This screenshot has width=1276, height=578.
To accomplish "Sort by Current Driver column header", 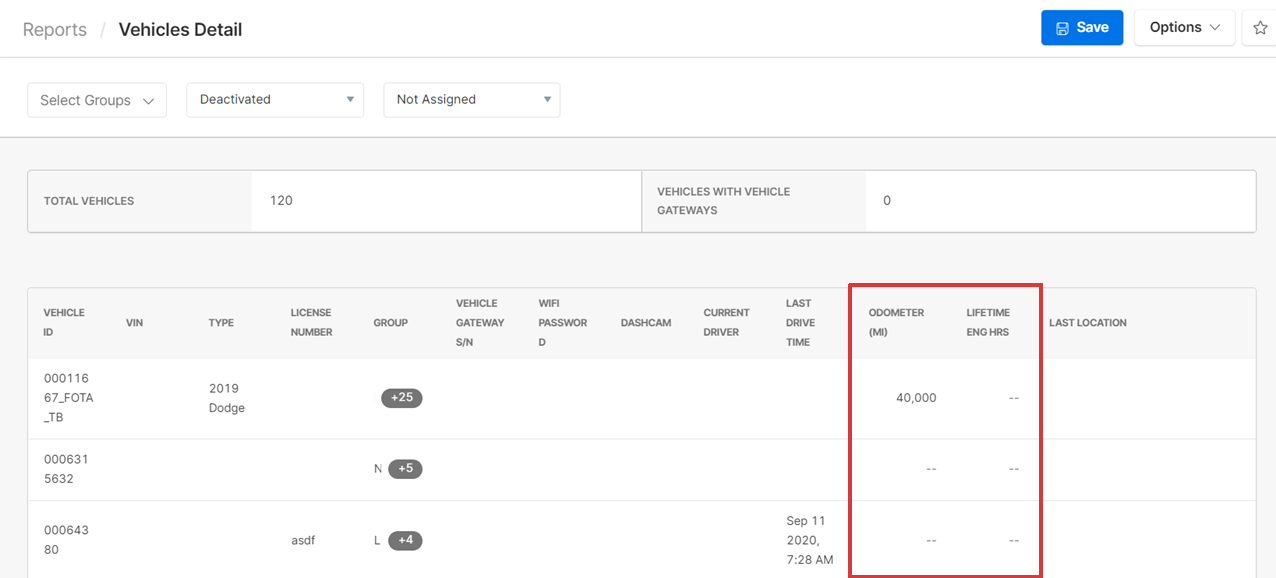I will click(x=726, y=322).
